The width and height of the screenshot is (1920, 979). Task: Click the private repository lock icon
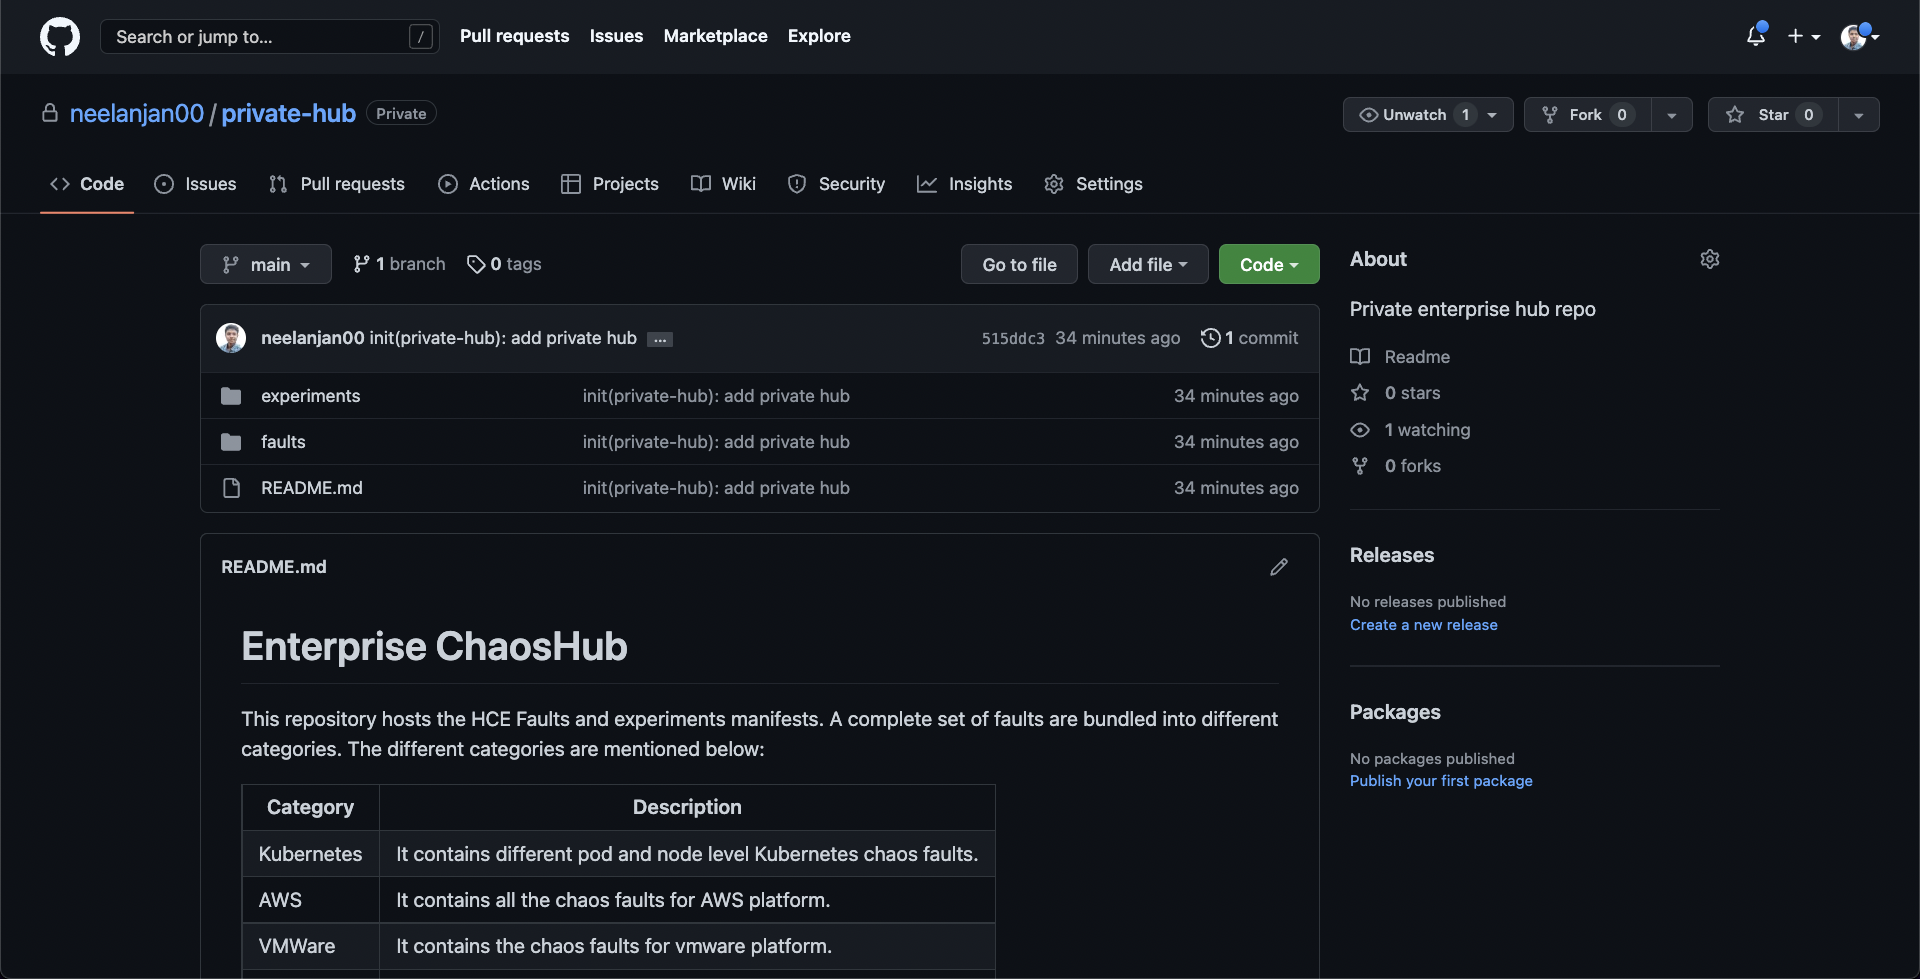[50, 113]
